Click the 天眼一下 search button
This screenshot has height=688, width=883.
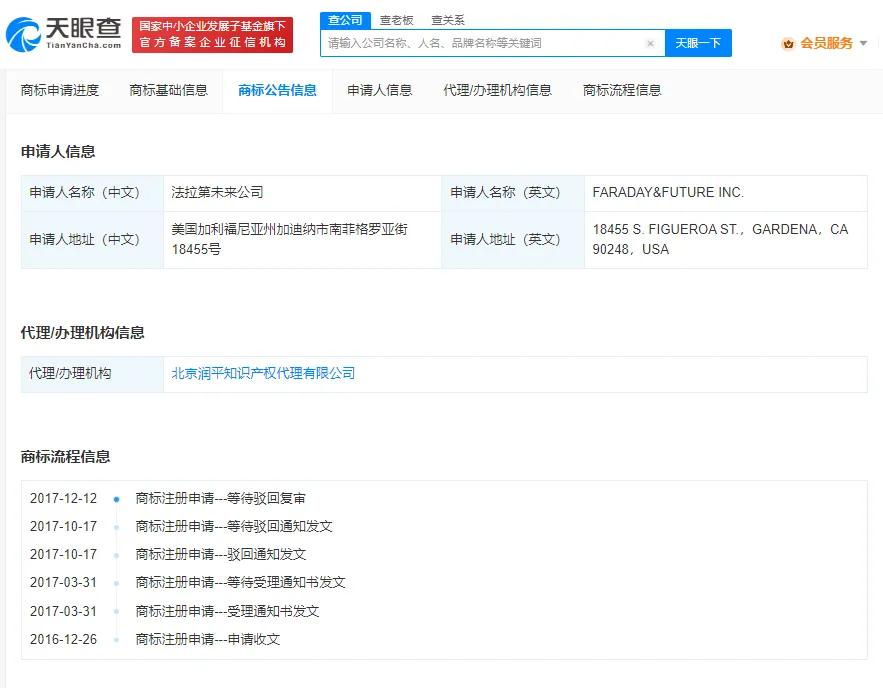click(x=698, y=43)
